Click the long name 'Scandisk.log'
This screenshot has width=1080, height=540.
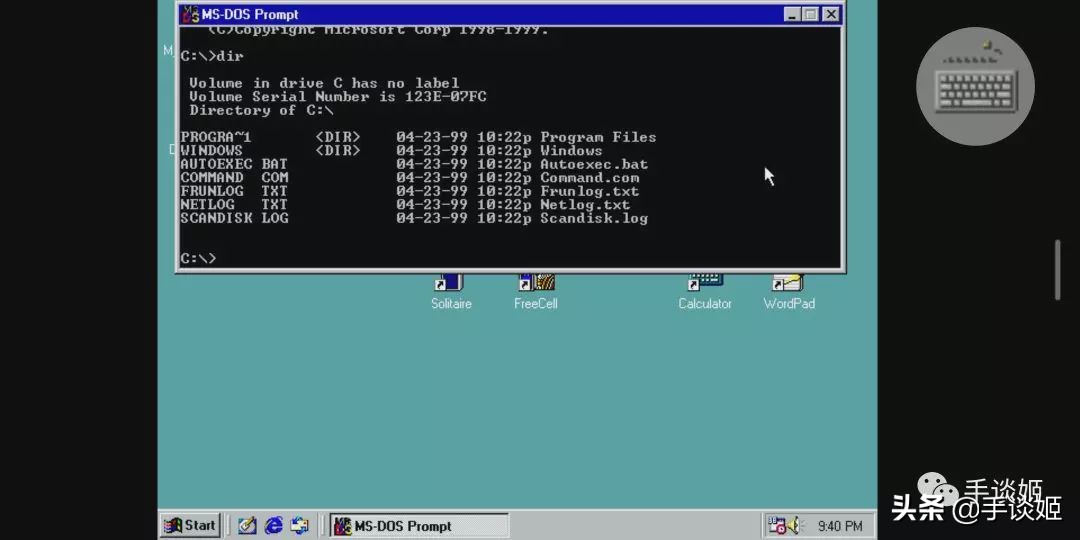(x=594, y=218)
